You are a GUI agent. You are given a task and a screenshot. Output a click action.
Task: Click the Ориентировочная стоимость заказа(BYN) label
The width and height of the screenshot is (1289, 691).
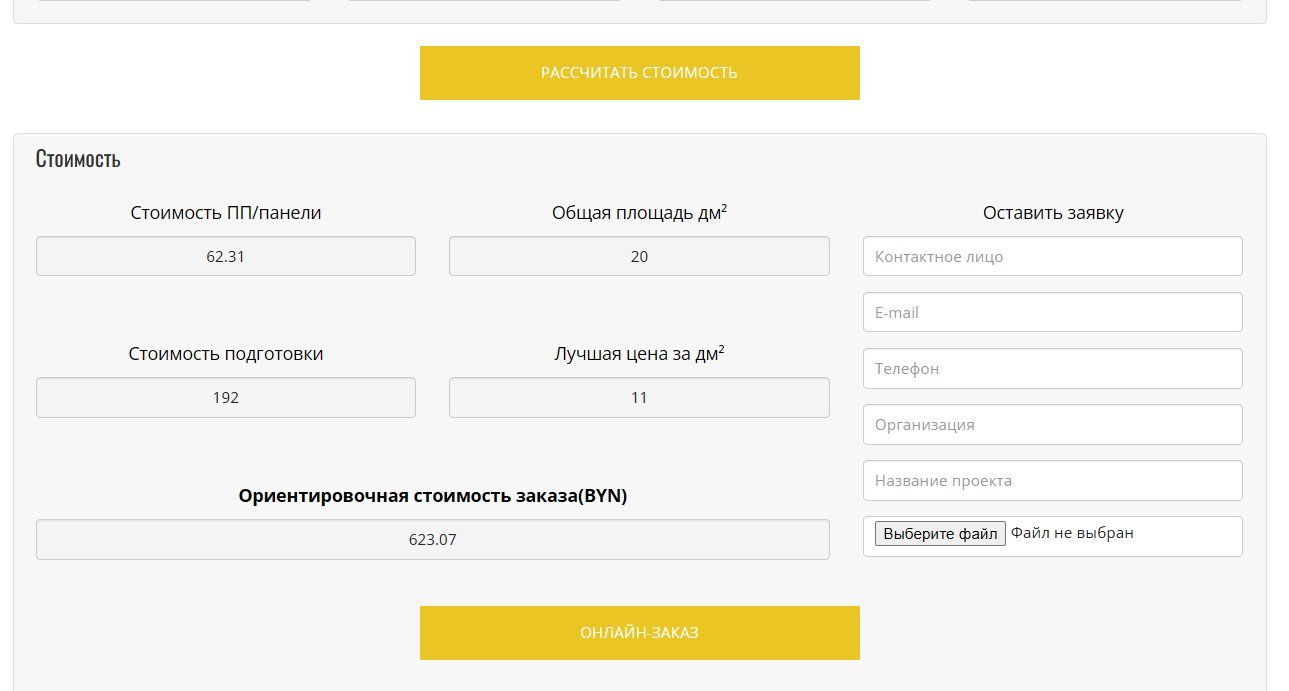coord(432,497)
